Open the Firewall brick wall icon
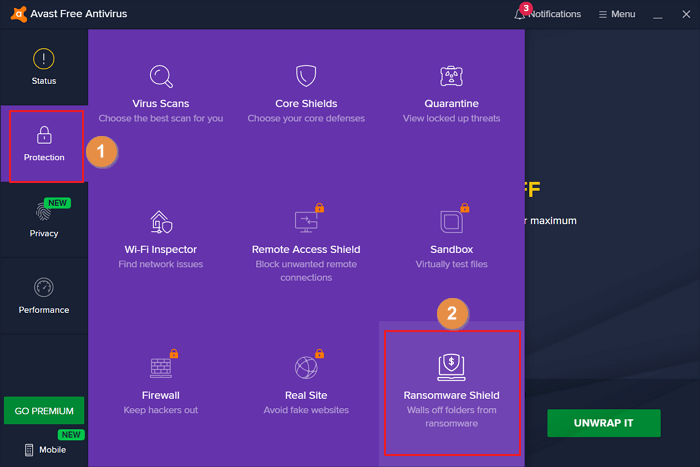The height and width of the screenshot is (467, 700). click(160, 367)
